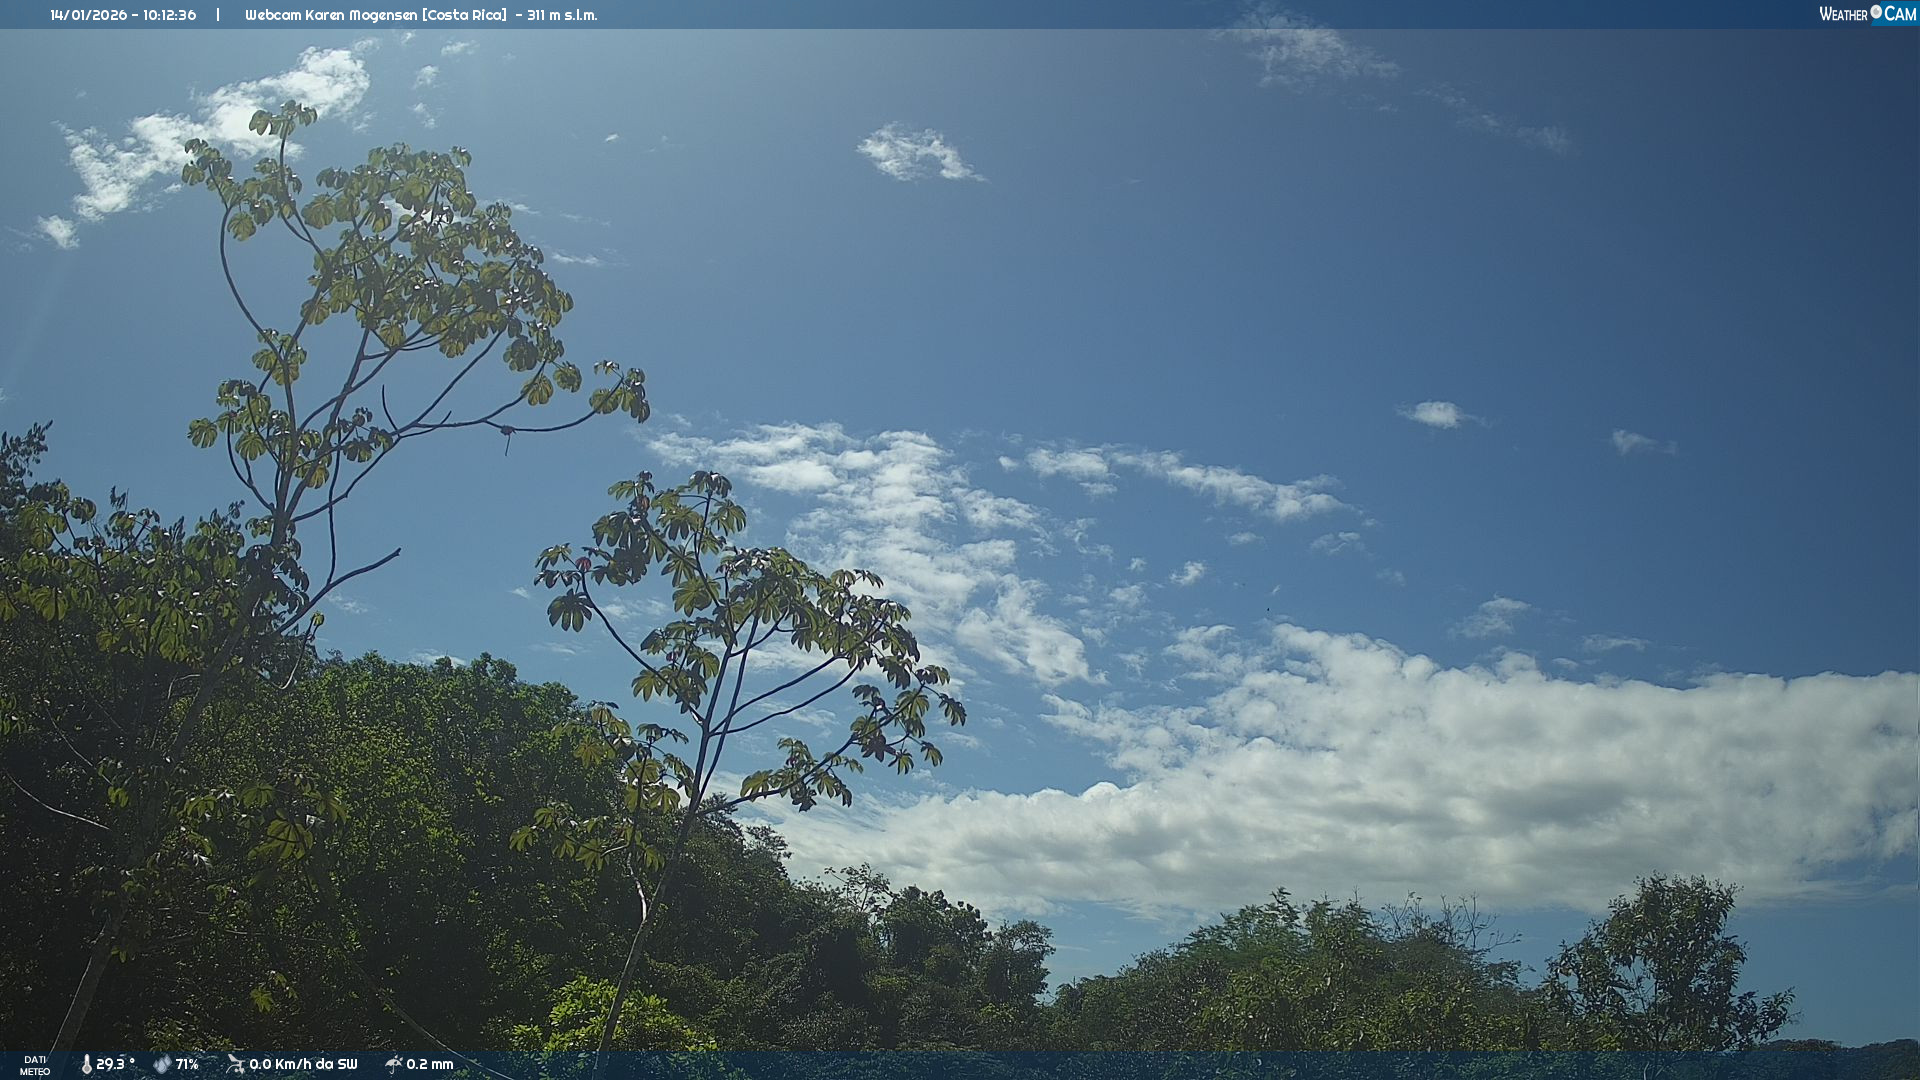Click the 311 m s.l.m. altitude label

(x=562, y=15)
